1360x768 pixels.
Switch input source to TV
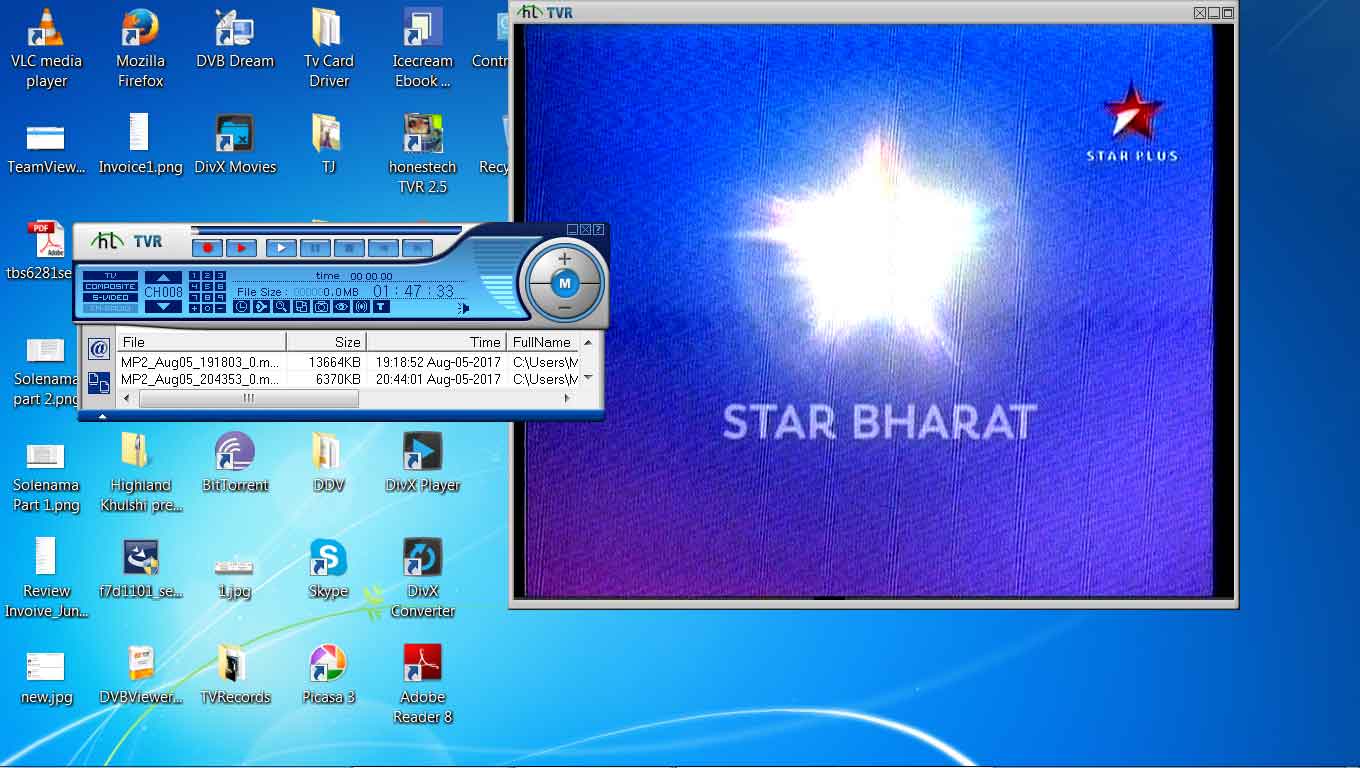pos(110,275)
